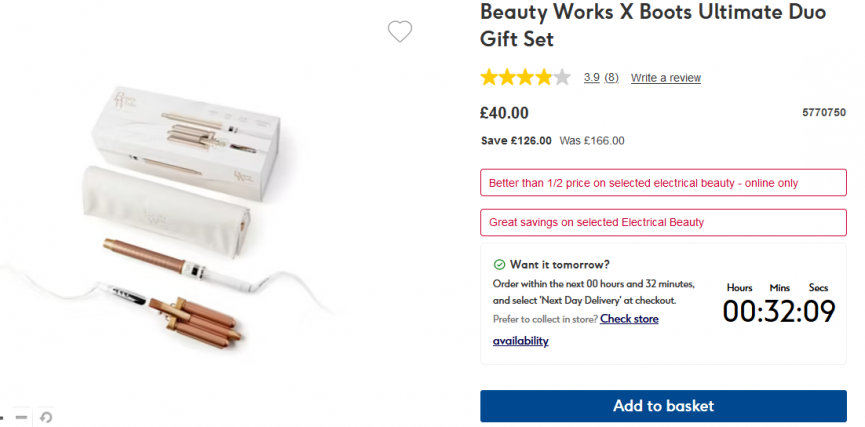Click the £40.00 price

coord(505,113)
